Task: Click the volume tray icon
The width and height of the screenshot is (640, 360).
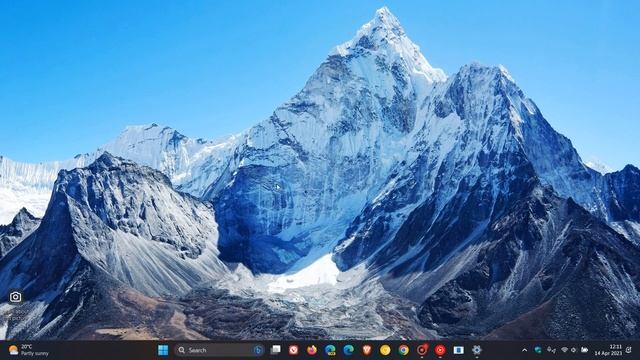Action: (x=574, y=350)
